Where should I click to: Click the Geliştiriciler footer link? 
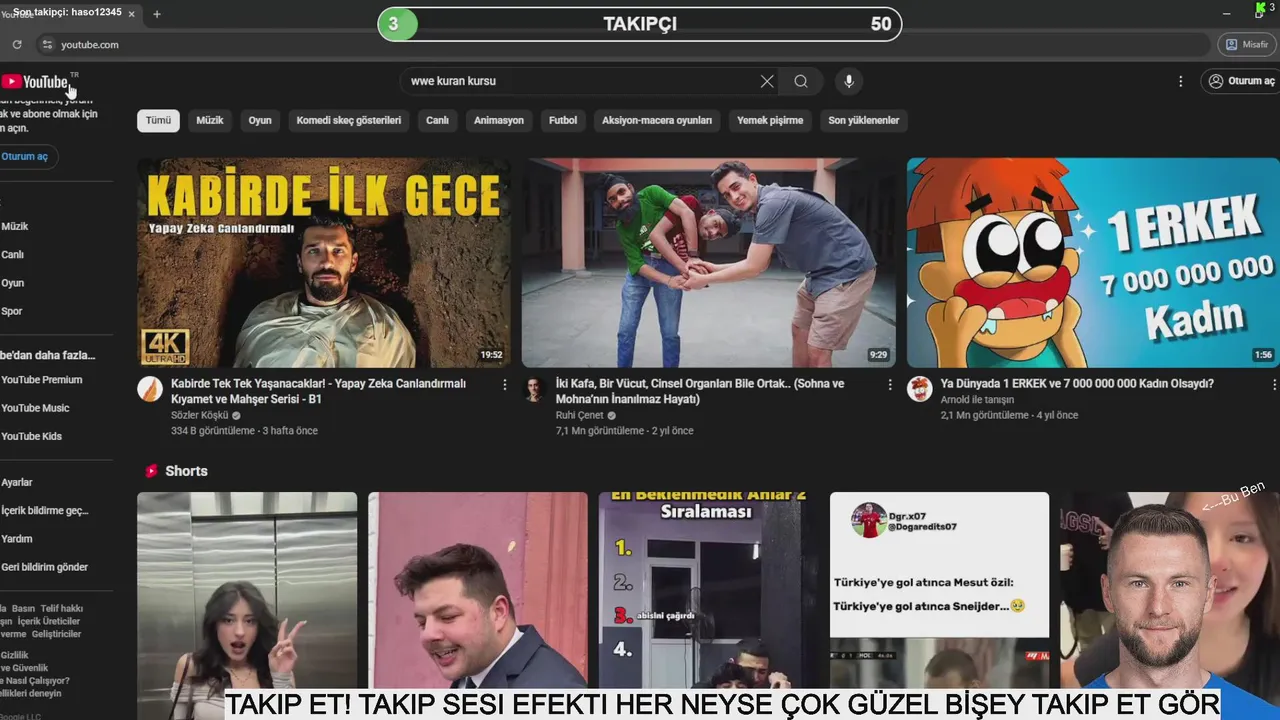56,635
